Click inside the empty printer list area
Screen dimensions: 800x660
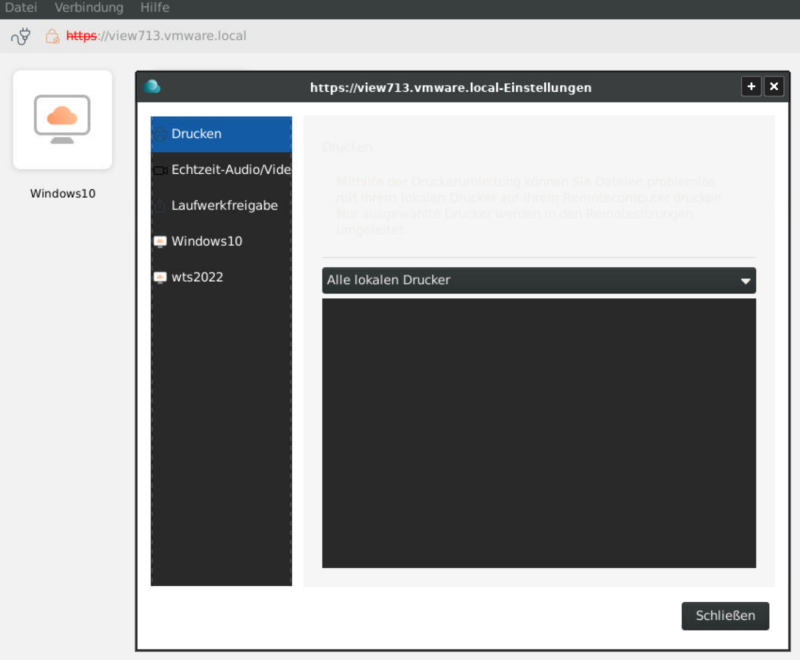(x=539, y=433)
